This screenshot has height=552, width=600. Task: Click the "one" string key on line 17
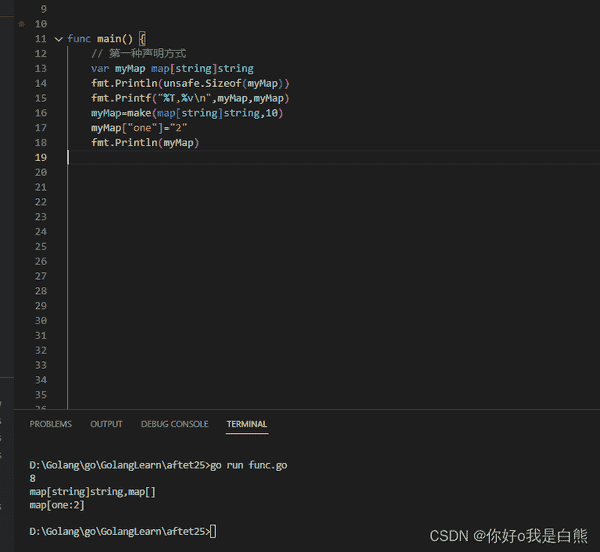pos(145,128)
